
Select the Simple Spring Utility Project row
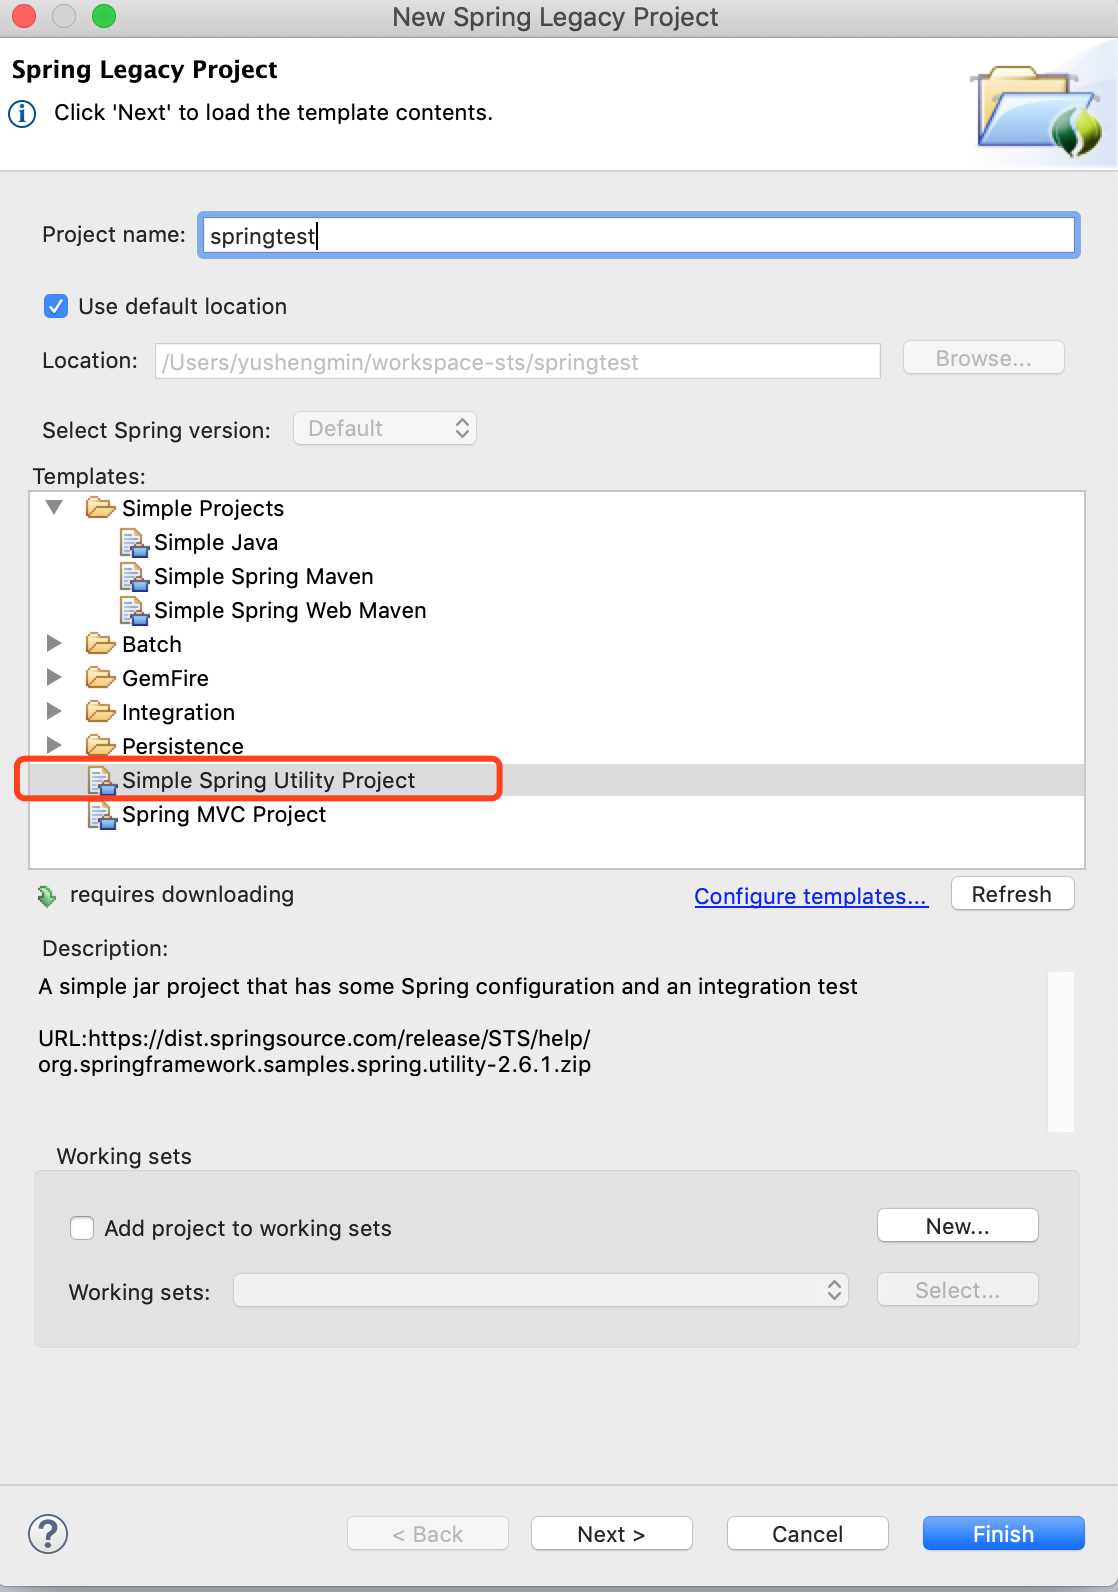click(557, 781)
